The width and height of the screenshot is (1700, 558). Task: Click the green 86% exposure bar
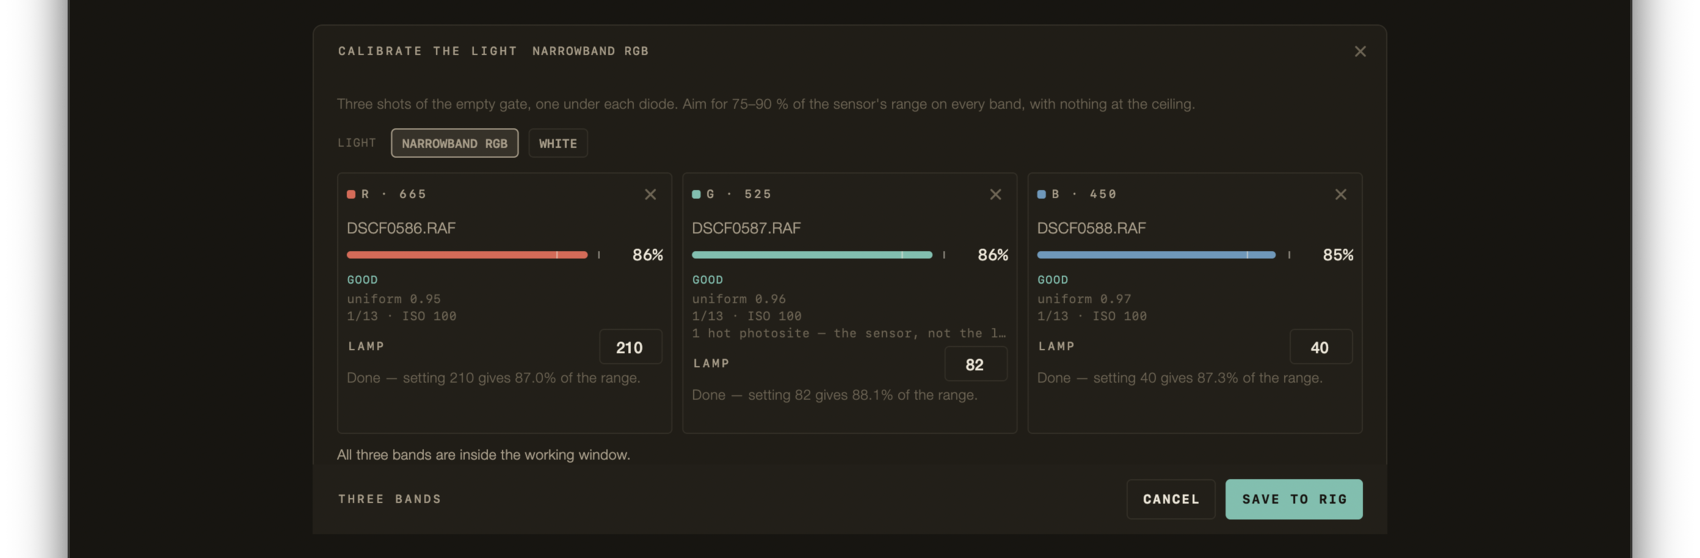818,255
